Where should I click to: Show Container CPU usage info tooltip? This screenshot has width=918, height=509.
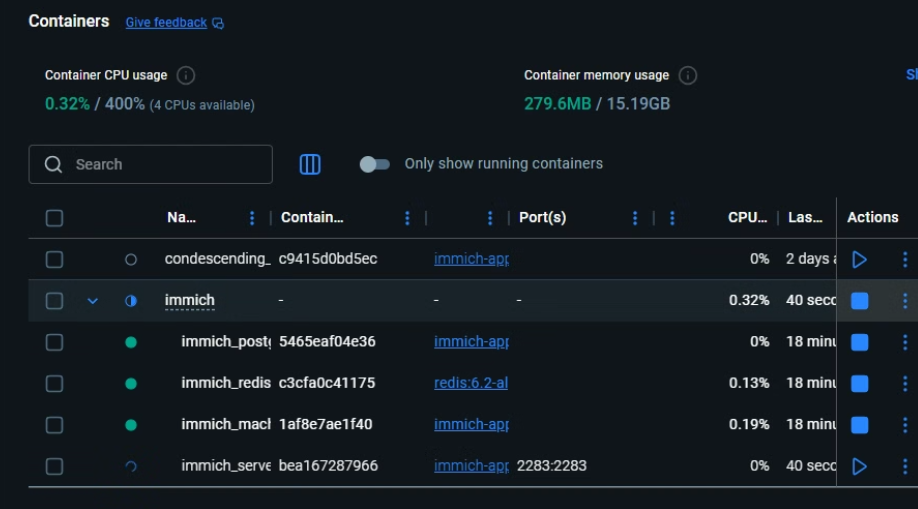pos(186,76)
